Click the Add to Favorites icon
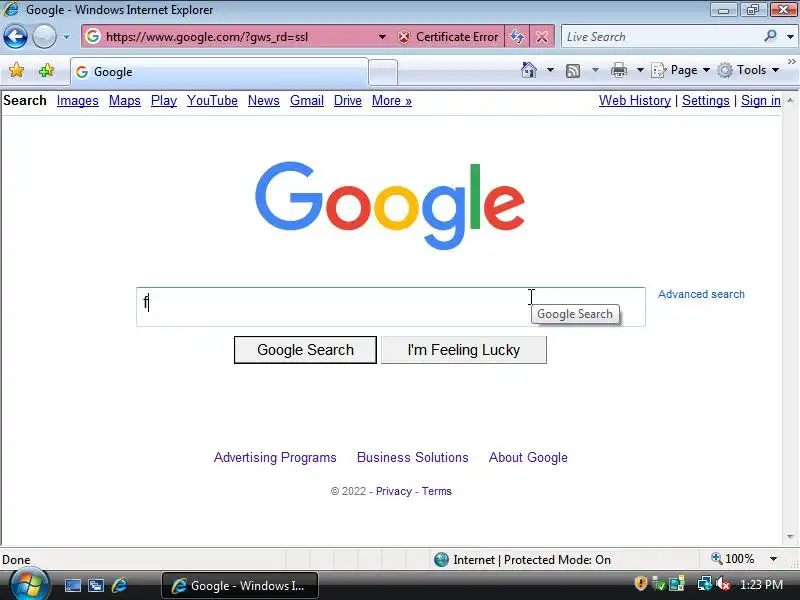Screen dimensions: 800x600 46,70
